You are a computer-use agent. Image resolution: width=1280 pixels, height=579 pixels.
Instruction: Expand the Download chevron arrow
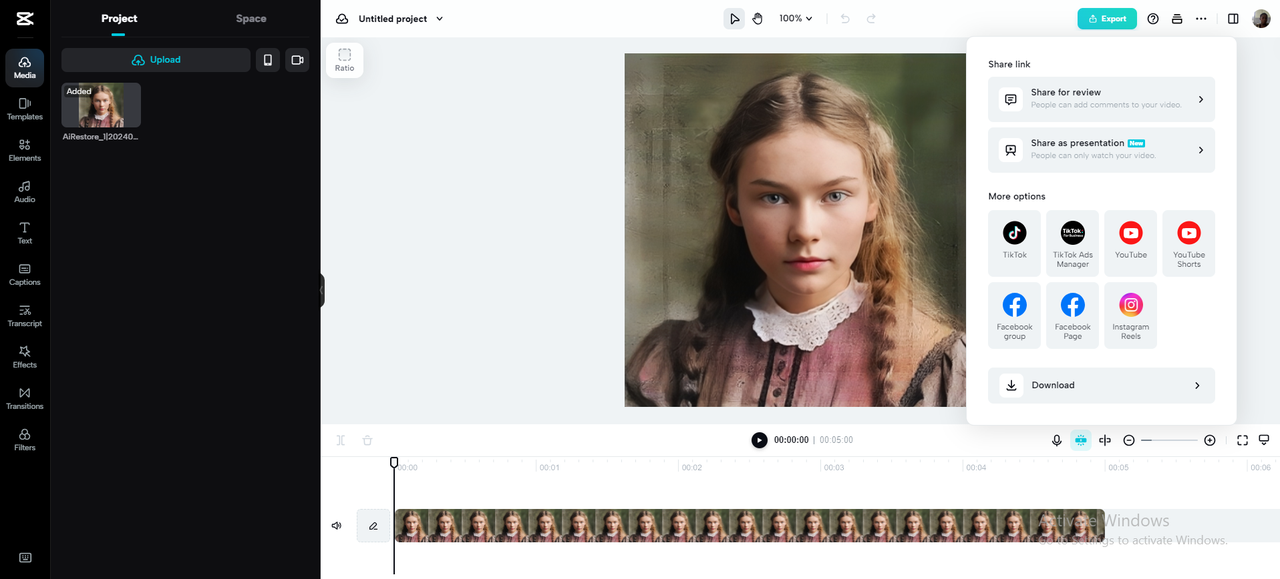pyautogui.click(x=1197, y=385)
